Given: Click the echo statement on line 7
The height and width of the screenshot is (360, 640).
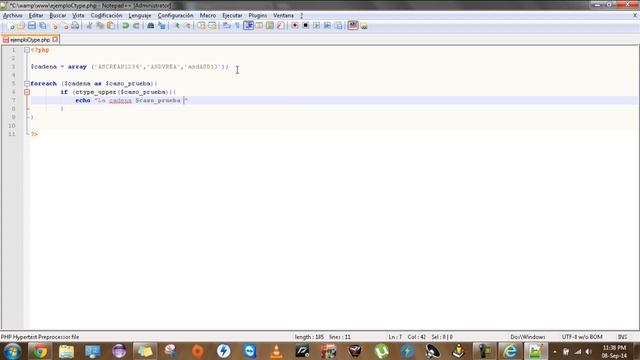Looking at the screenshot, I should point(131,100).
